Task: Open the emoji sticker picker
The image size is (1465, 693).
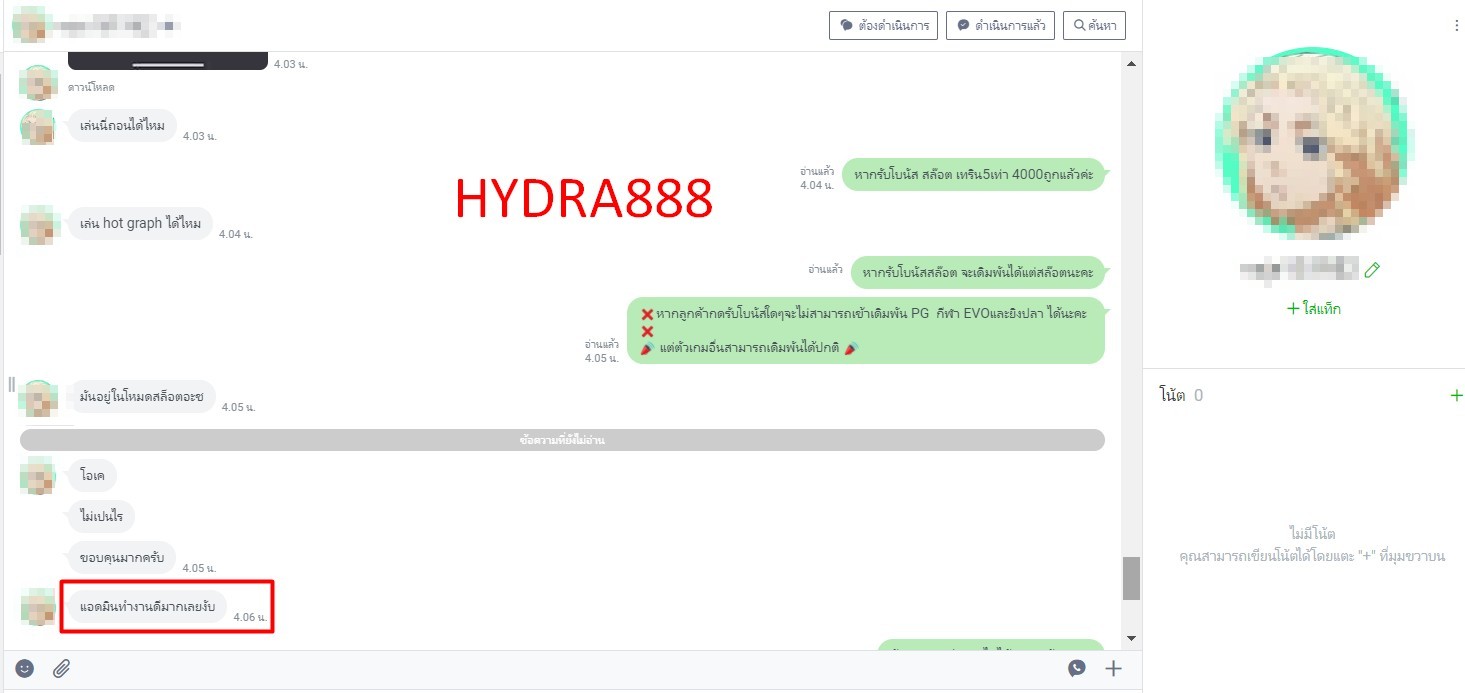Action: (x=25, y=668)
